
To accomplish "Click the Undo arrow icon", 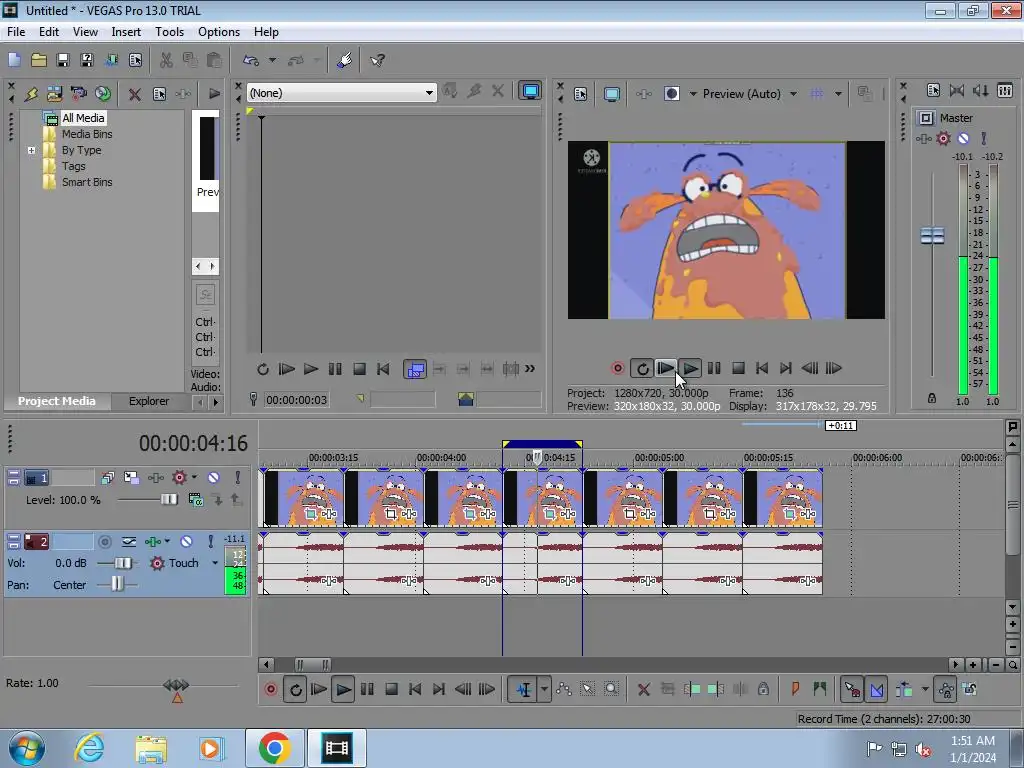I will tap(251, 60).
